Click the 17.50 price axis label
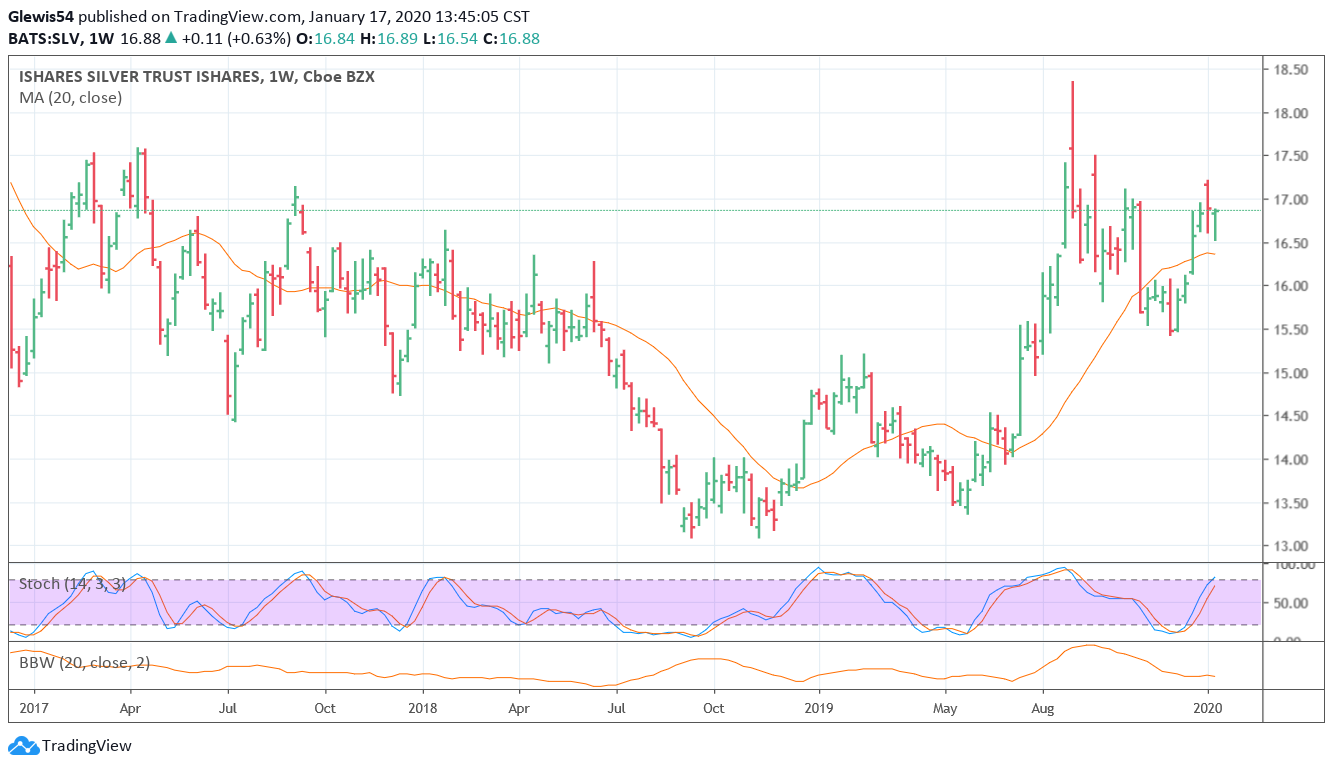This screenshot has width=1333, height=769. (1290, 156)
